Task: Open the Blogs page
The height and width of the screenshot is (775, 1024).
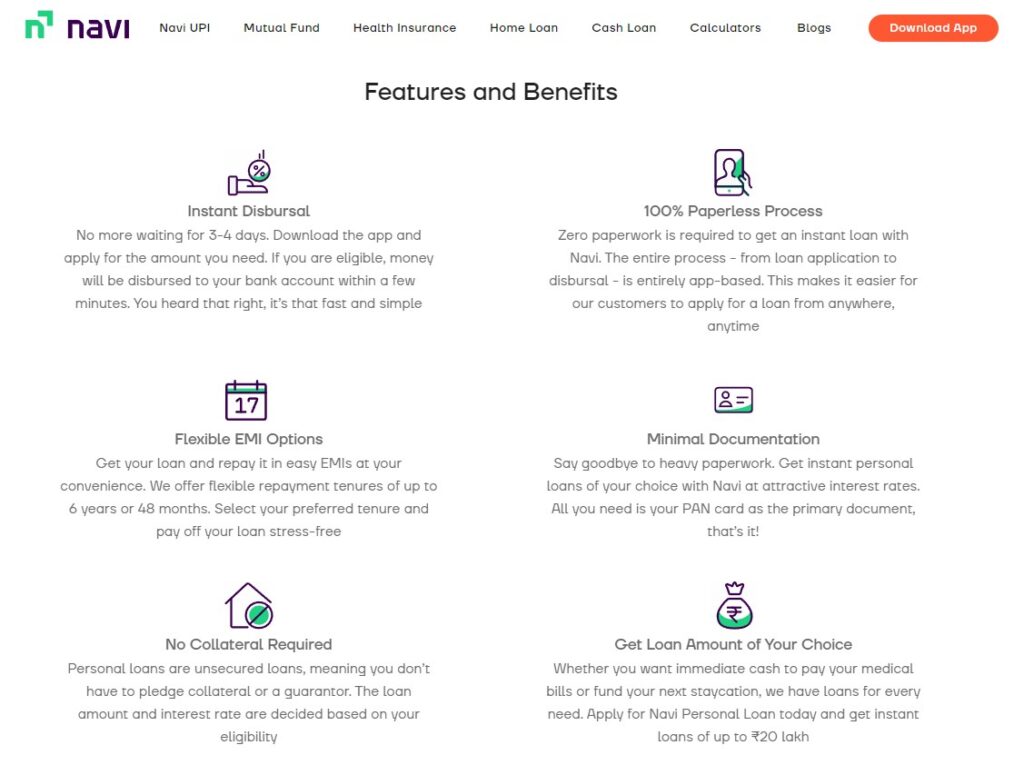Action: point(813,28)
